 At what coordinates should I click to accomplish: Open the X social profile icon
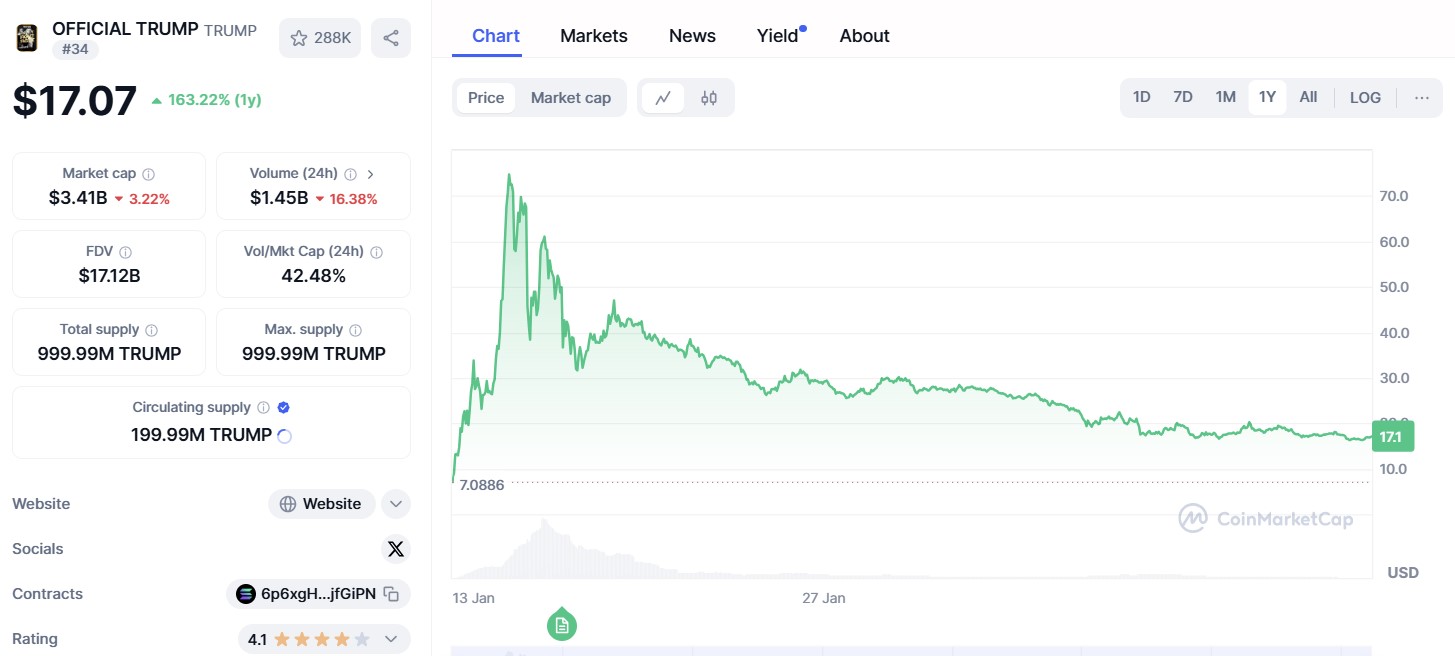[396, 549]
